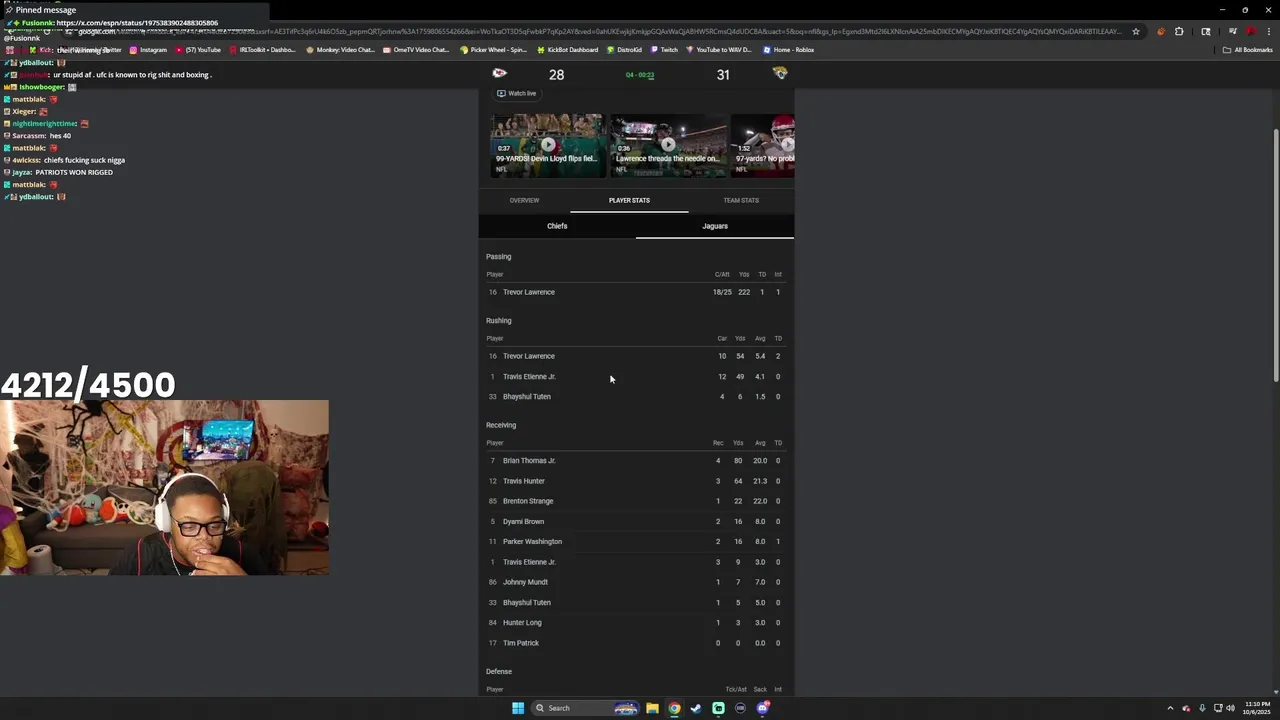Click the microphone icon in system tray
Image resolution: width=1280 pixels, height=720 pixels.
point(1202,708)
